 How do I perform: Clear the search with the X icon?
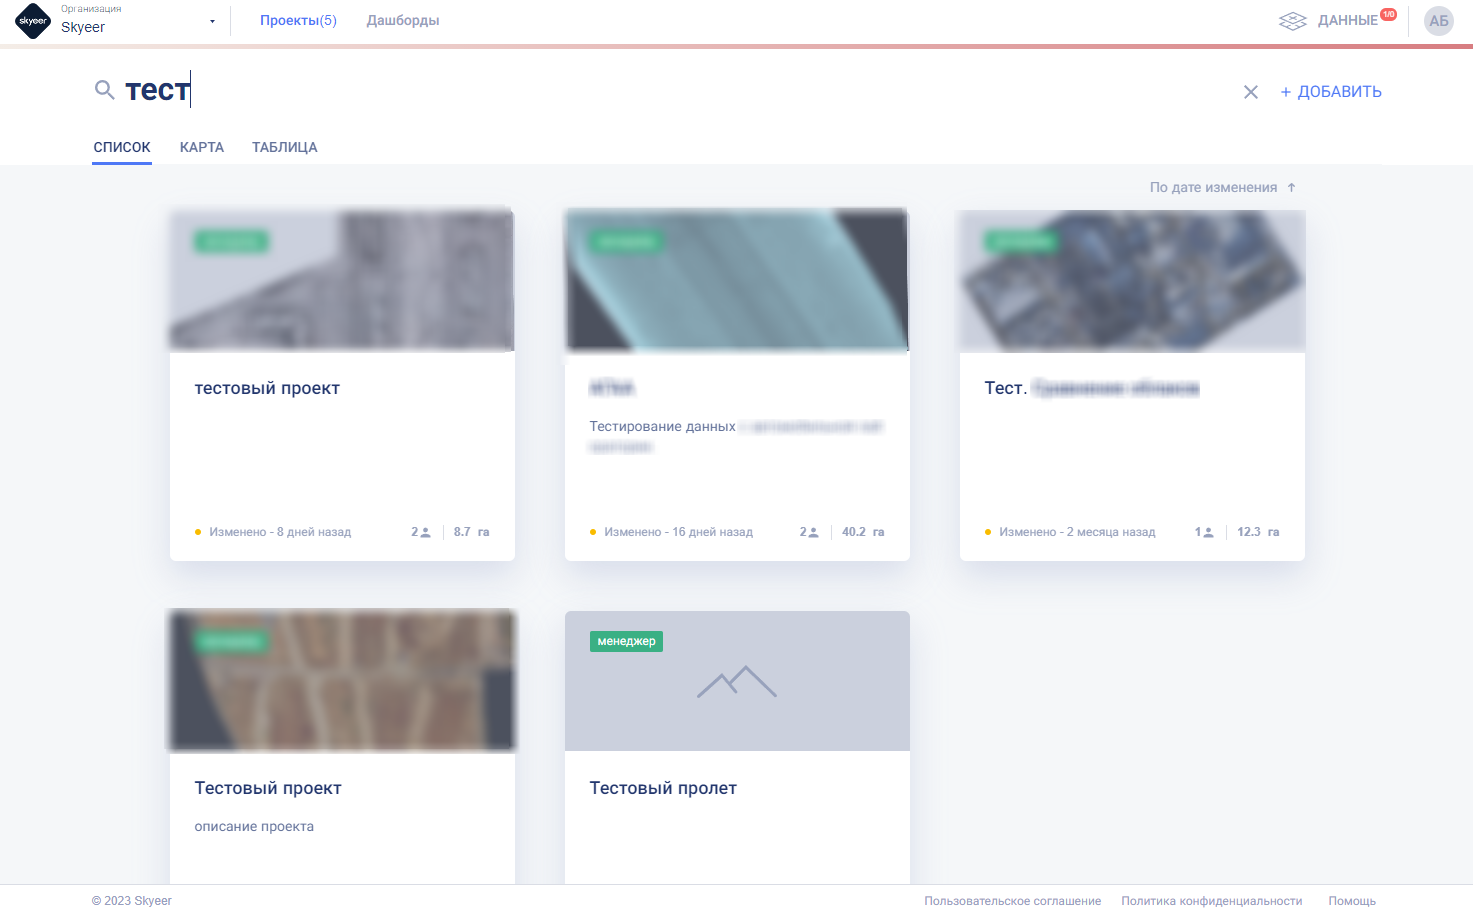[x=1250, y=92]
